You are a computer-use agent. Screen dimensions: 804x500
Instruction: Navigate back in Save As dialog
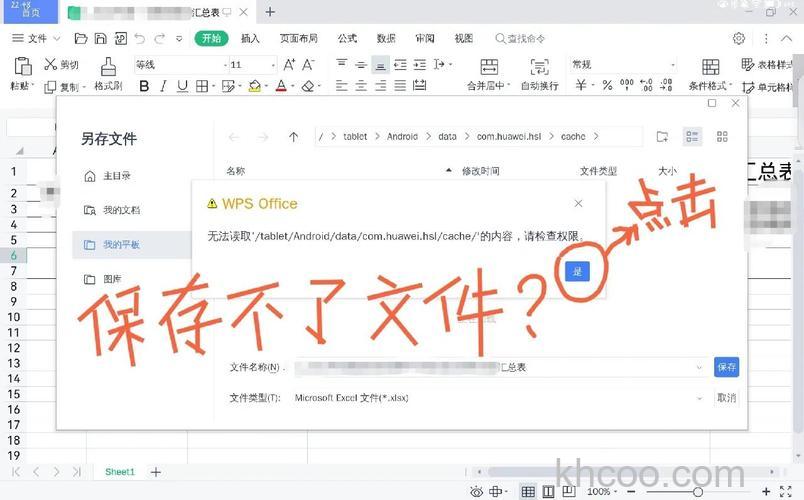click(234, 137)
